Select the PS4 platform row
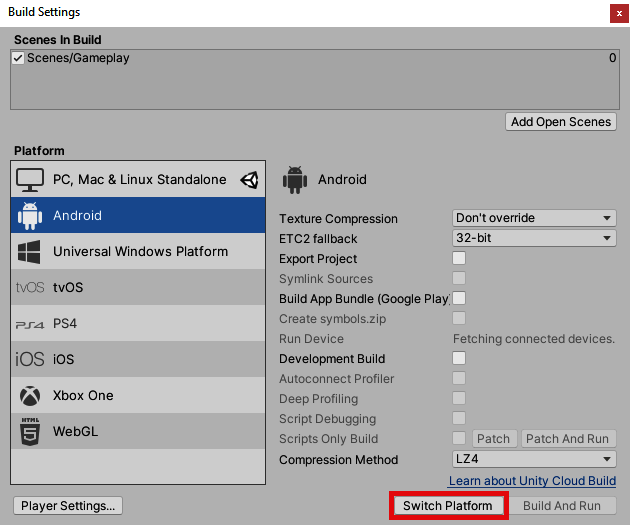Screen dimensions: 630x525 click(138, 323)
